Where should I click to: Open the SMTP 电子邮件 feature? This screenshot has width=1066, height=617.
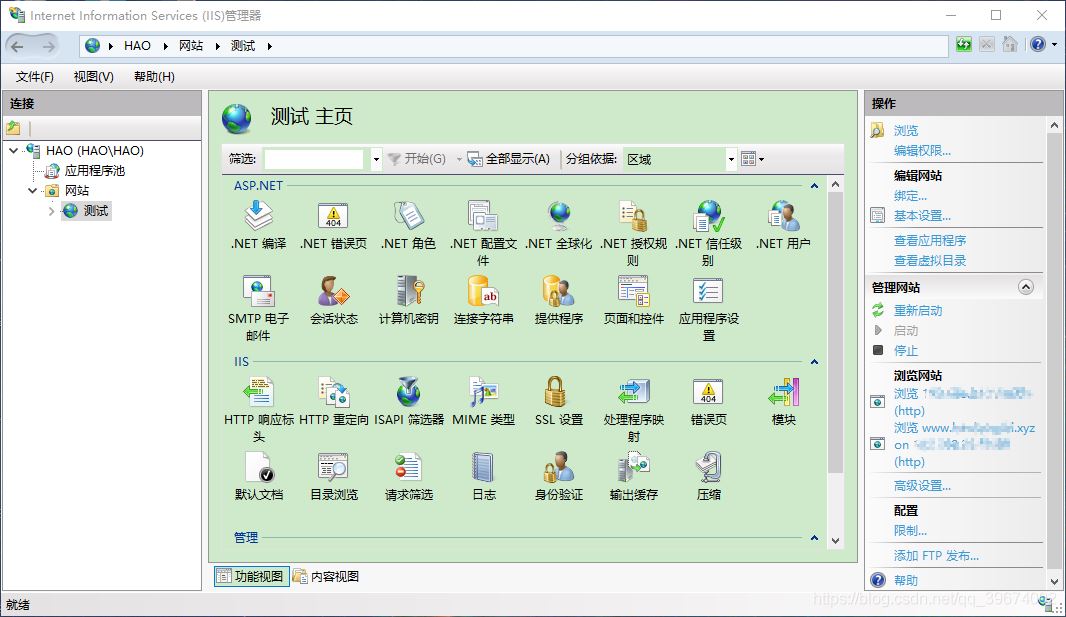point(258,308)
